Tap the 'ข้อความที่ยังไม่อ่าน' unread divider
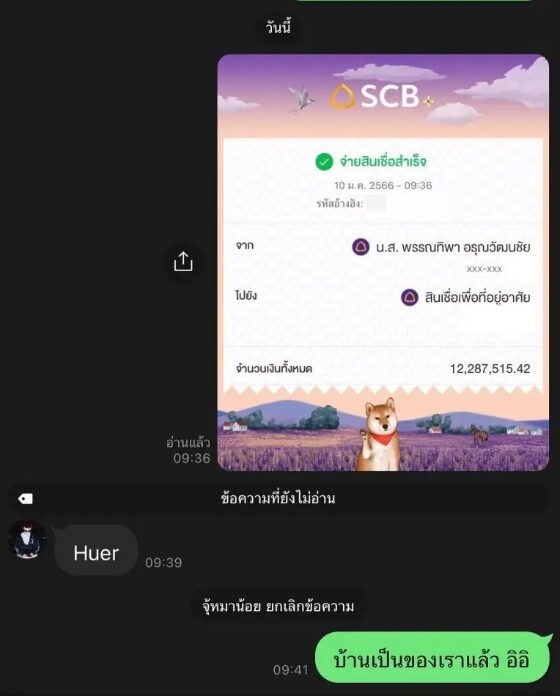The image size is (560, 696). [x=278, y=498]
